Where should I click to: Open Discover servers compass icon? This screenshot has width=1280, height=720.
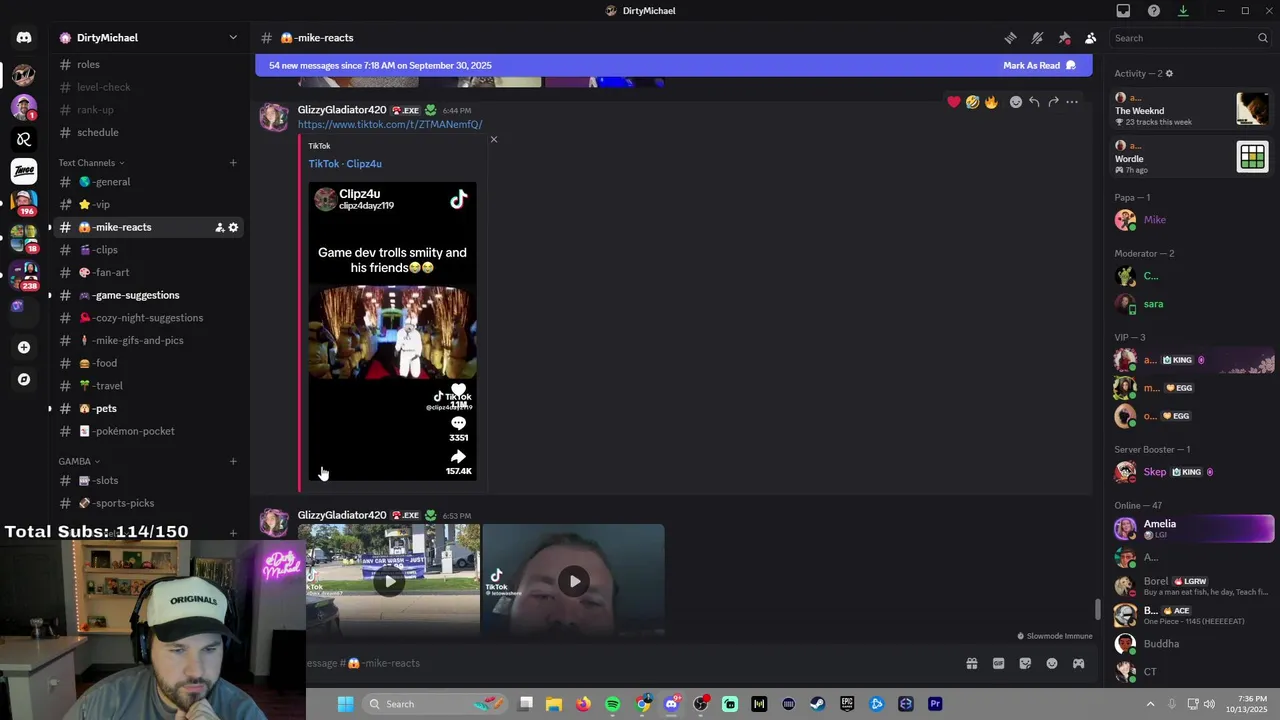click(24, 380)
